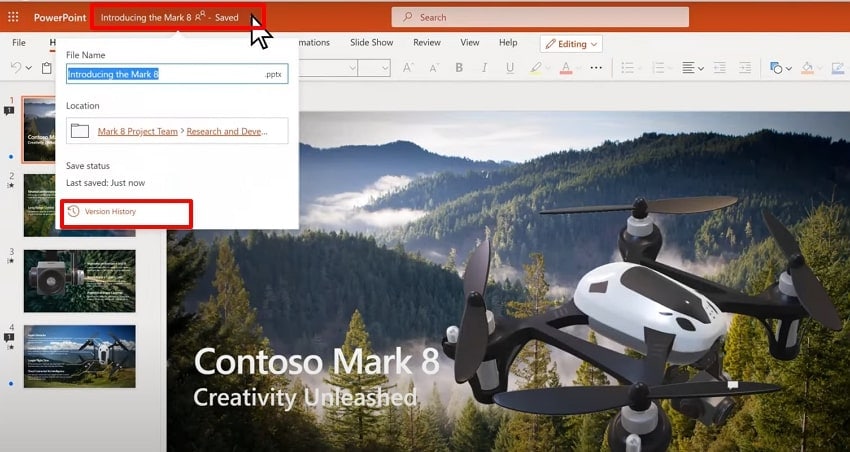This screenshot has width=850, height=452.
Task: Open the font size dropdown
Action: [x=385, y=68]
